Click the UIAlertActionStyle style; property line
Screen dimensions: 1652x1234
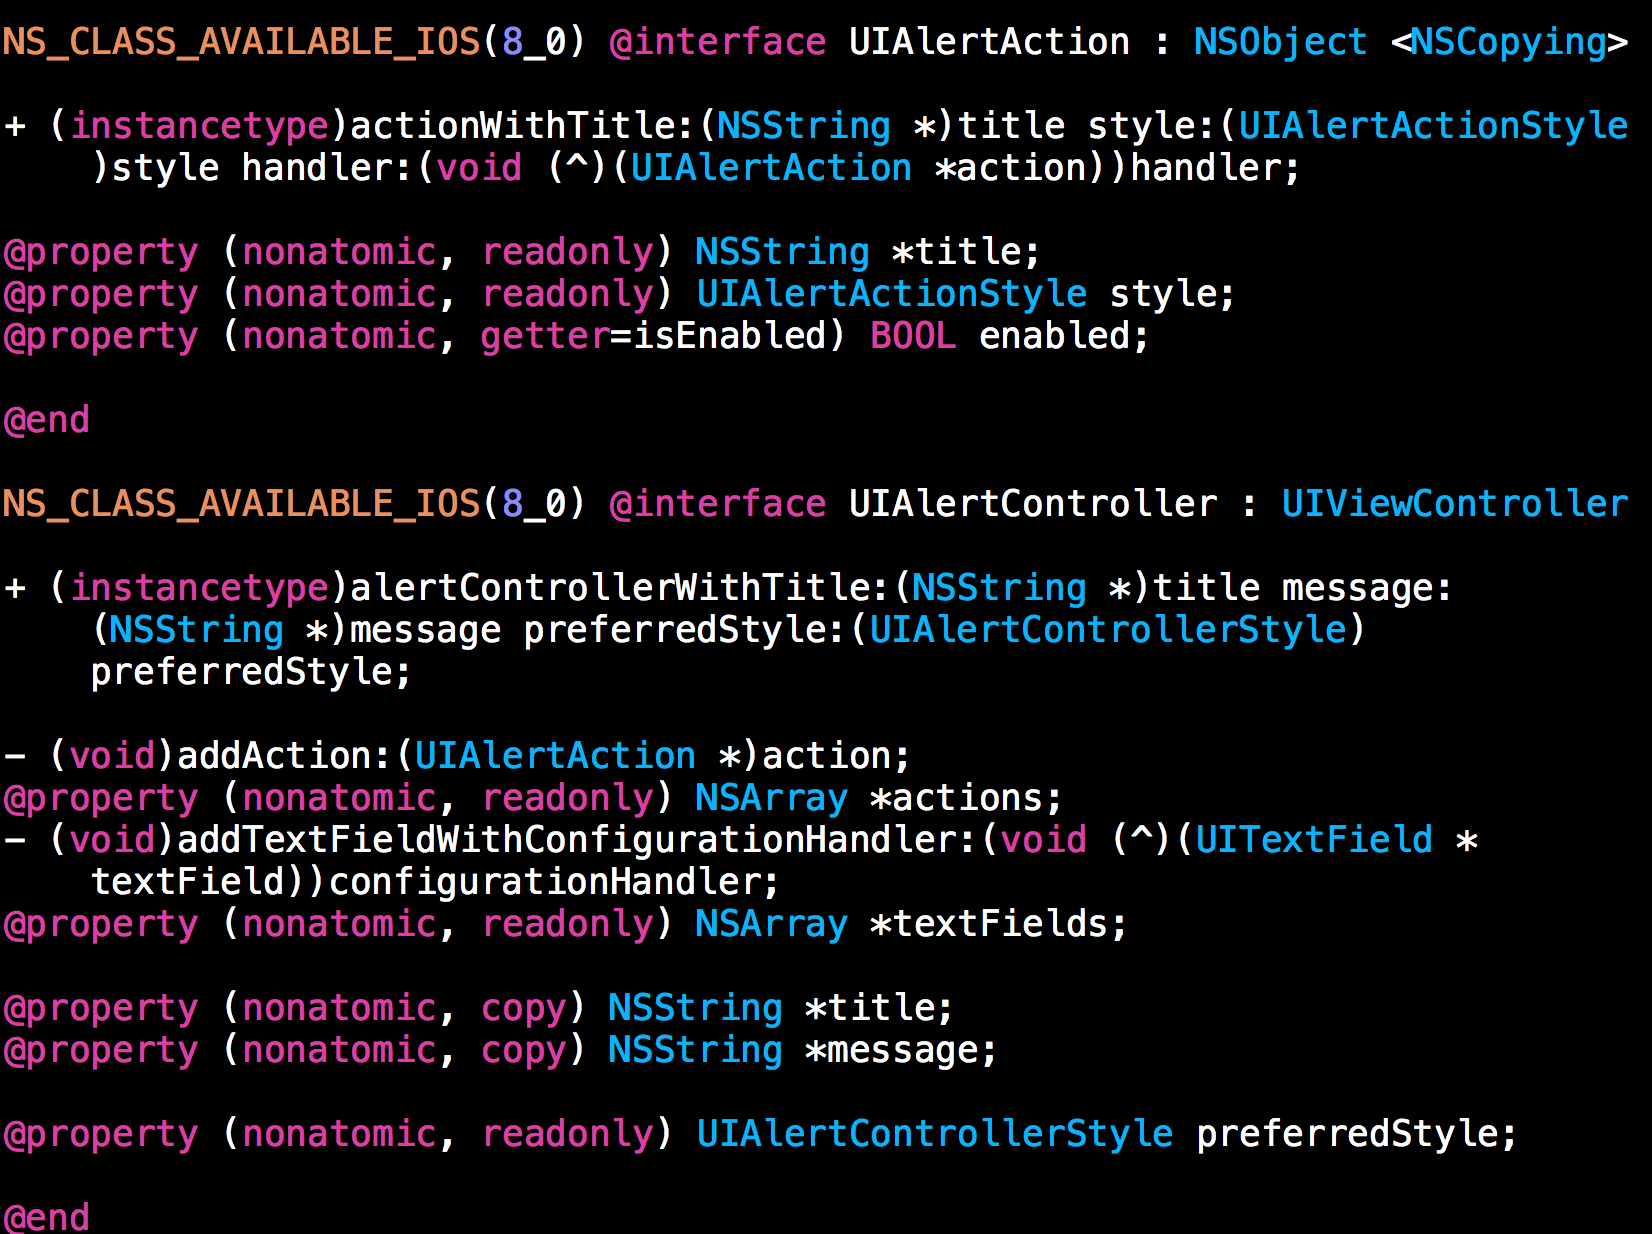pyautogui.click(x=620, y=294)
